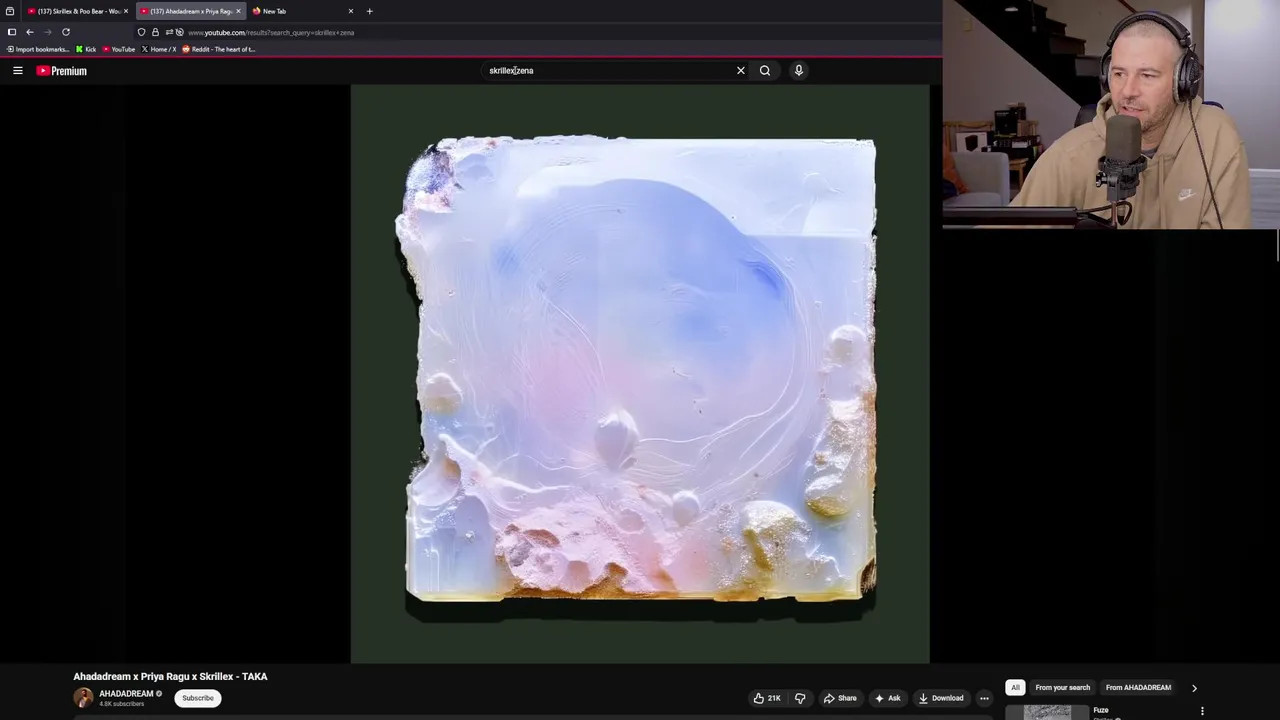This screenshot has height=720, width=1280.
Task: Select 'From AHADADREAM' chip
Action: (1138, 688)
